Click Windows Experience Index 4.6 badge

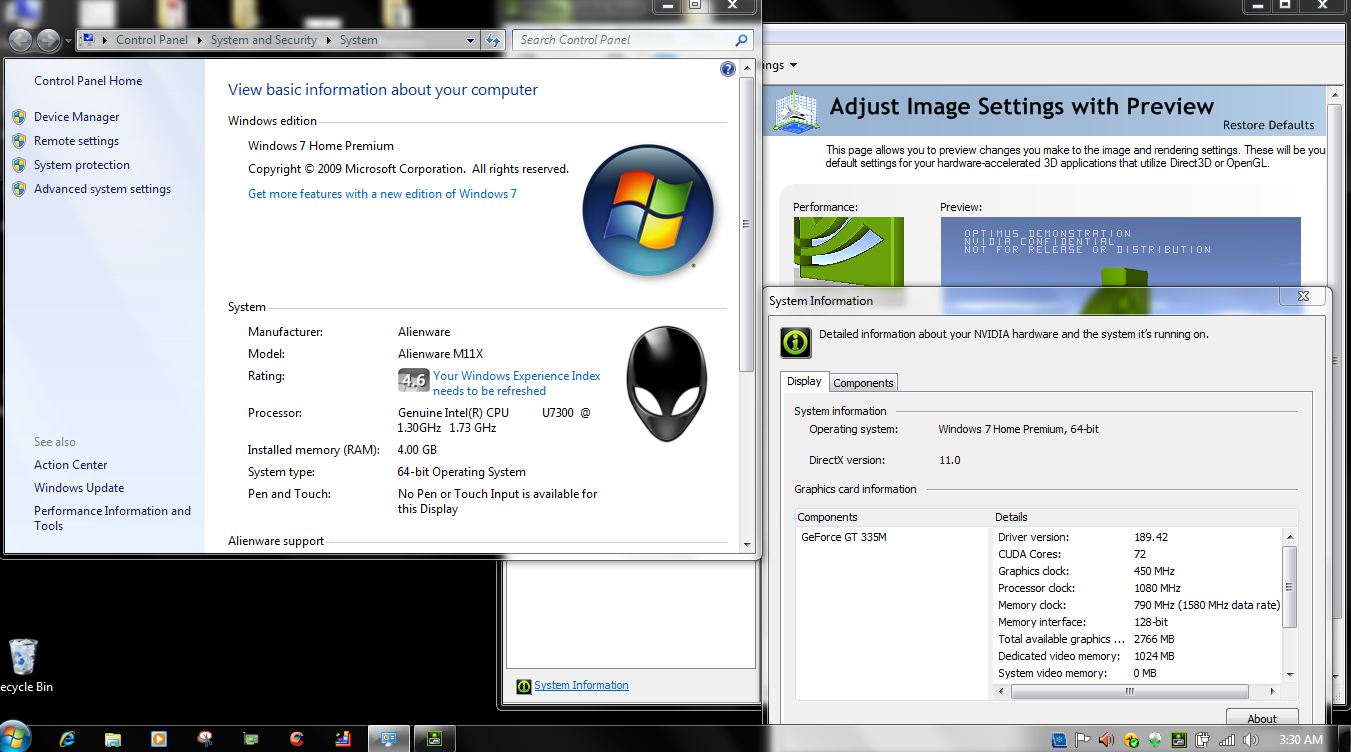coord(413,380)
